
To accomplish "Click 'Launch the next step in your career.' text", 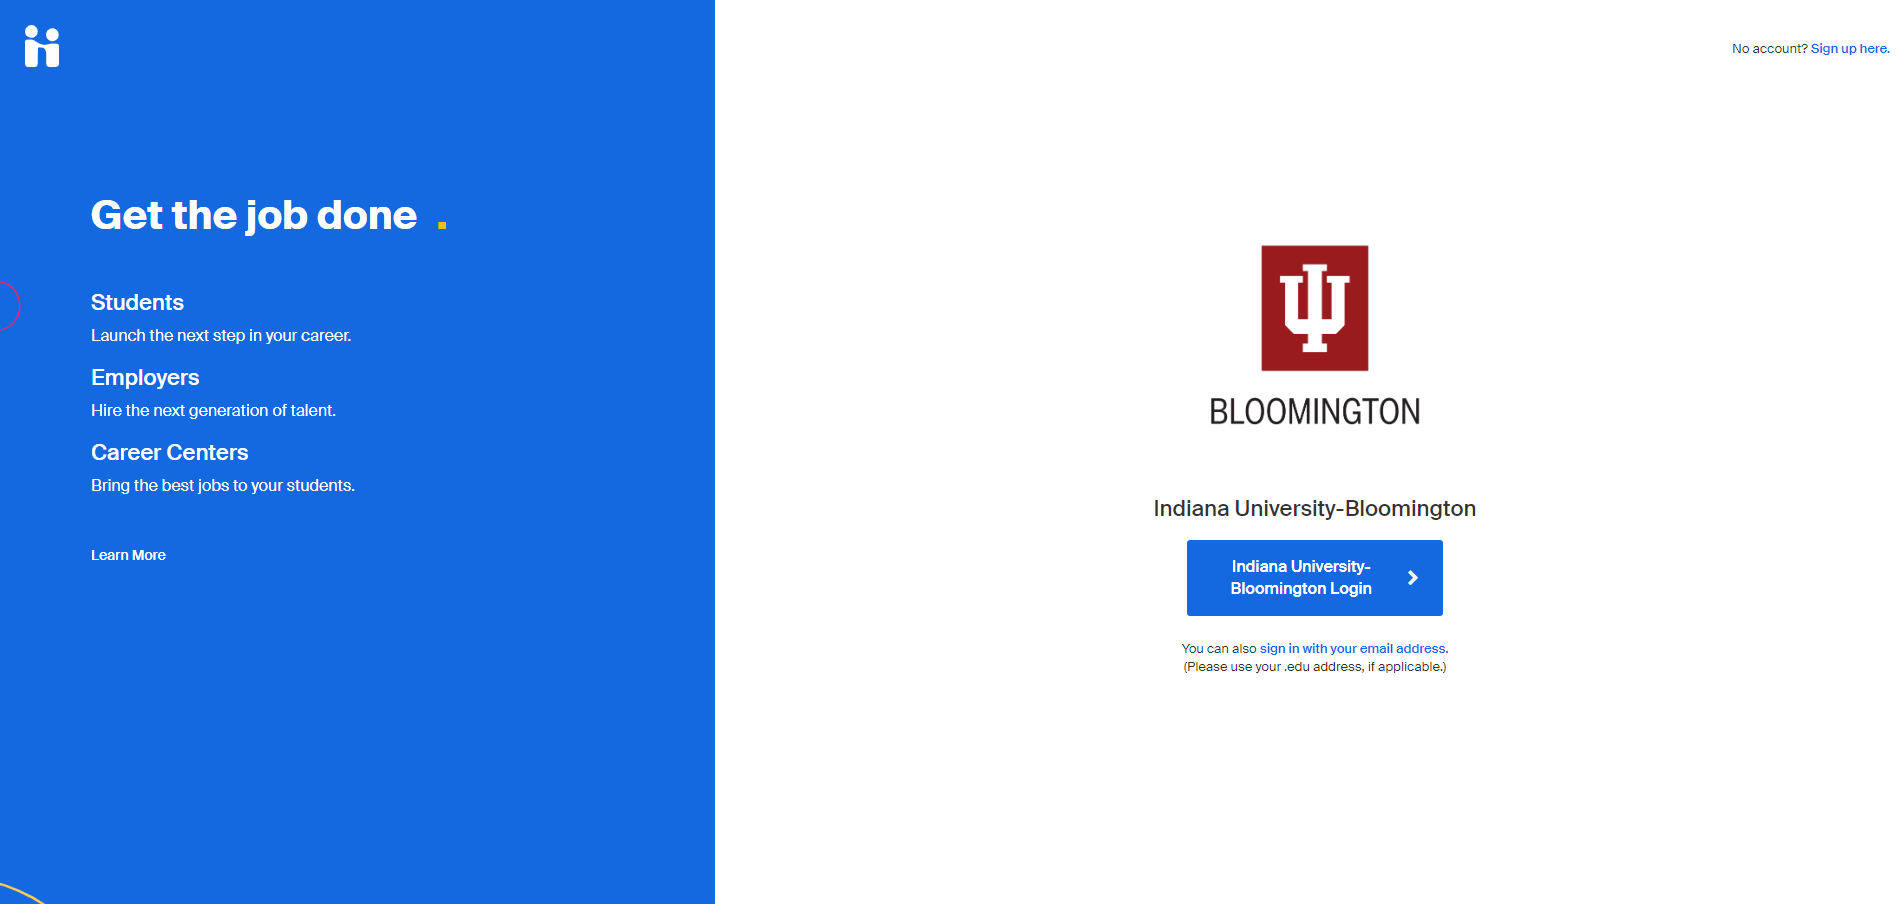I will 221,336.
